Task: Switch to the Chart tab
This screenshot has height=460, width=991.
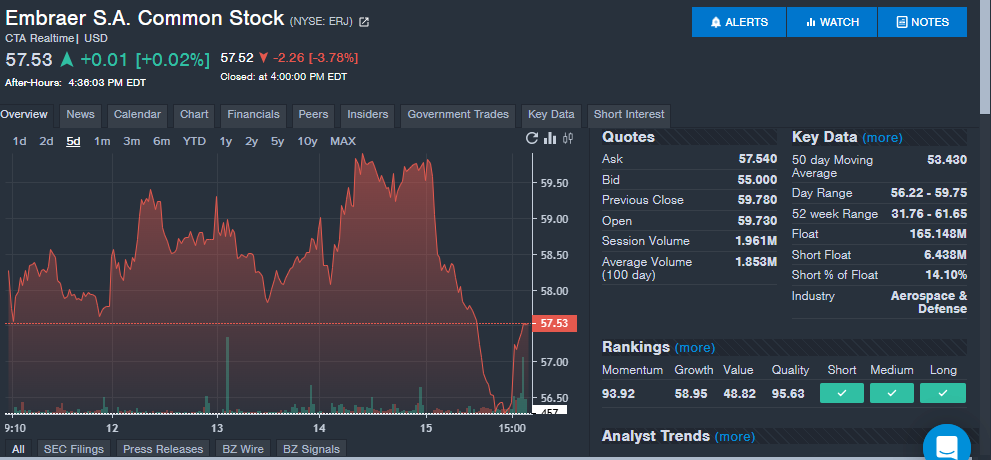Action: pos(194,115)
